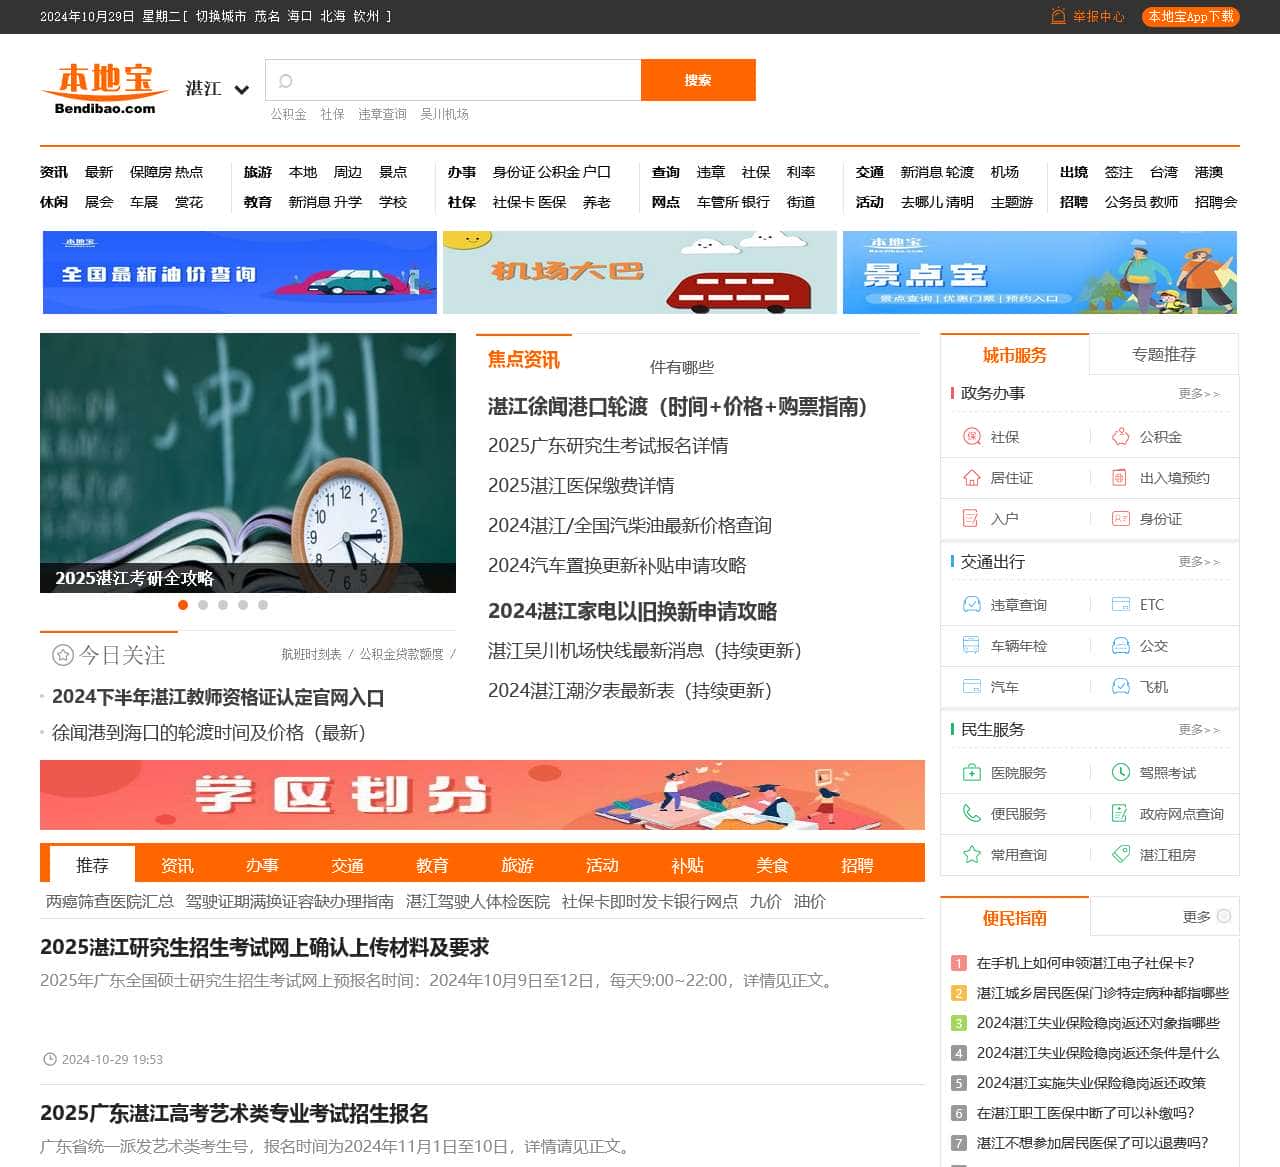1280x1167 pixels.
Task: Open 2025广东湛江高考艺术类专业考试招生报名 article
Action: 234,1113
